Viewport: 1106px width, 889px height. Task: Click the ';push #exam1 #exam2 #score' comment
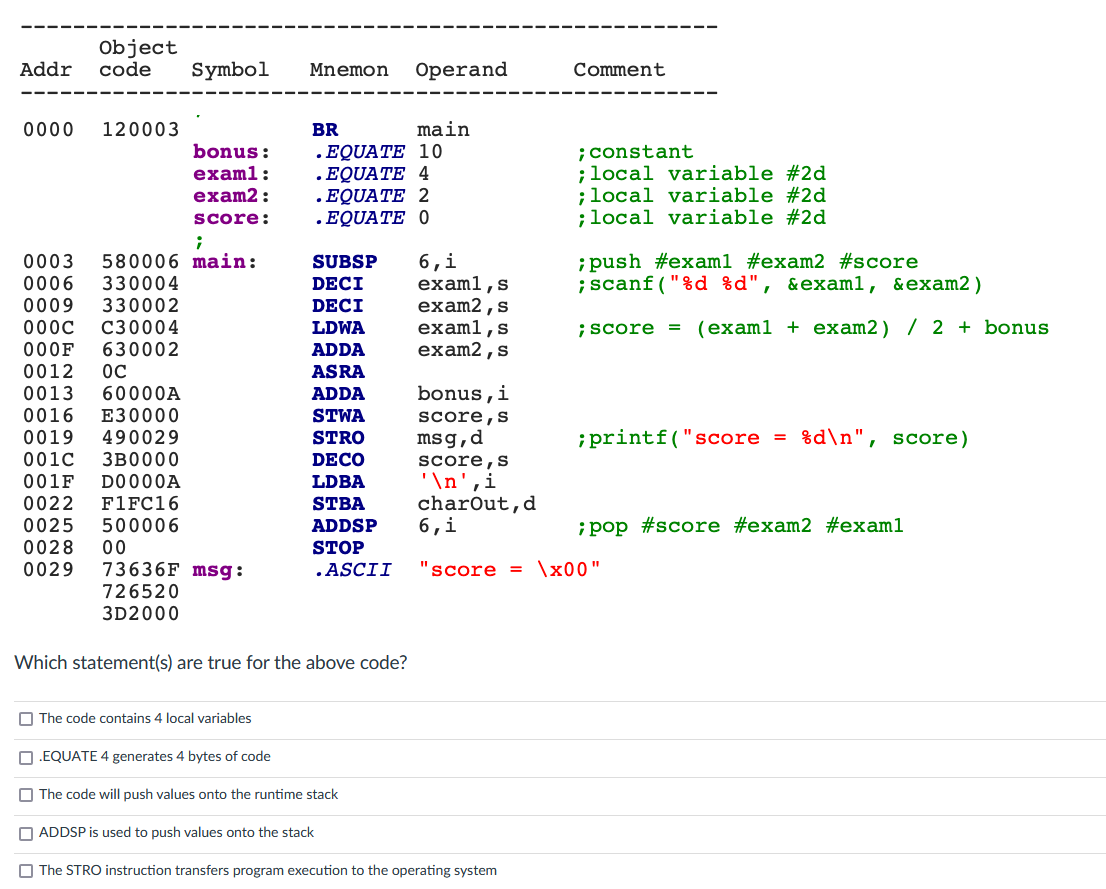click(x=747, y=262)
